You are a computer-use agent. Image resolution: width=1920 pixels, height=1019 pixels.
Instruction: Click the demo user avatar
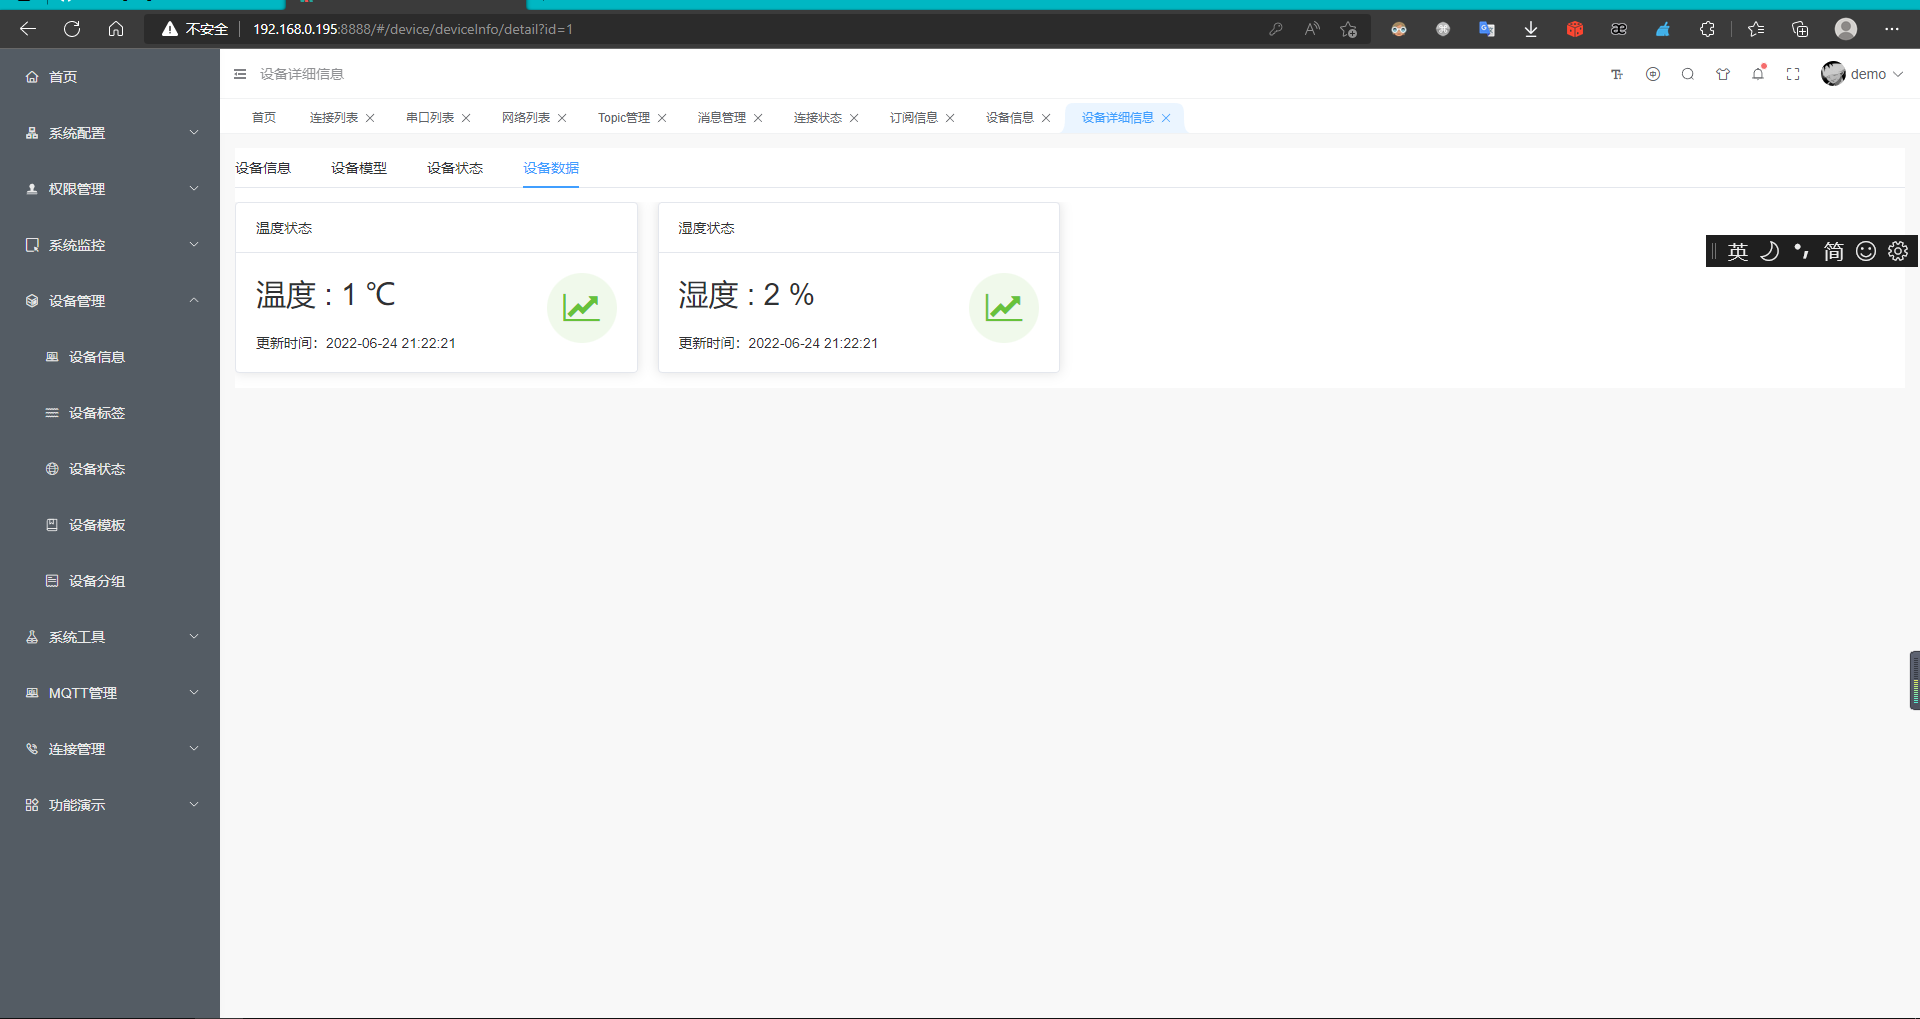1833,74
